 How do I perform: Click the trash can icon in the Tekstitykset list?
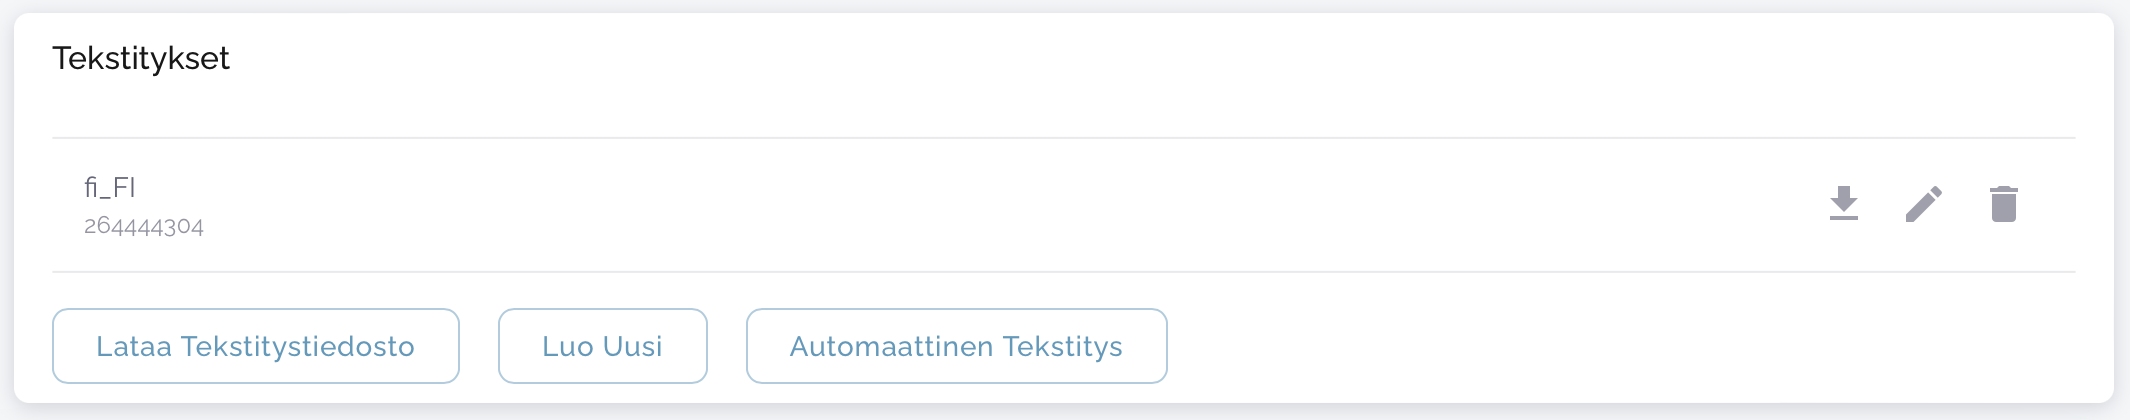coord(2003,204)
